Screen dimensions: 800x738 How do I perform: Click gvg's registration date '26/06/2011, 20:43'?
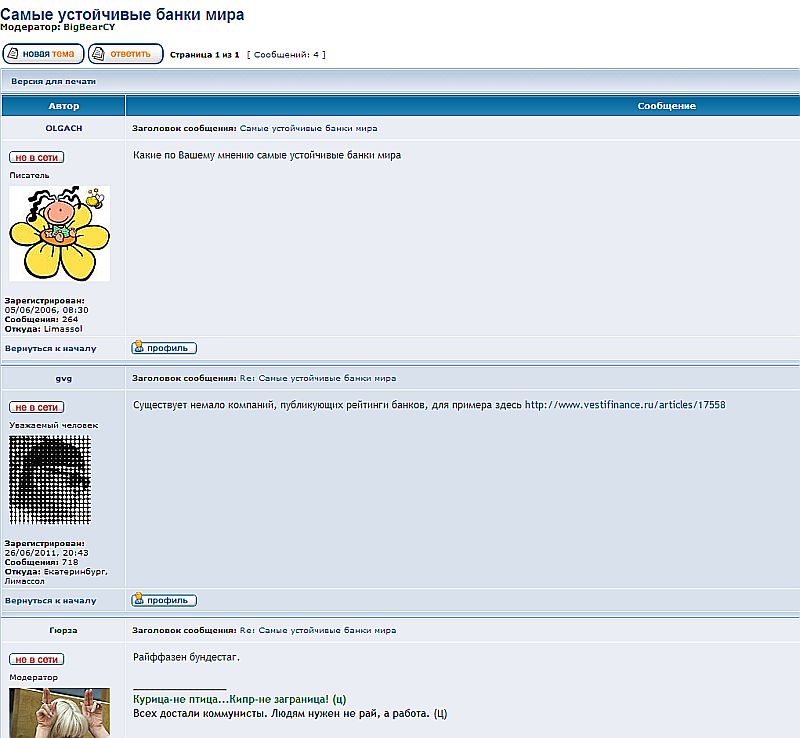tap(46, 553)
